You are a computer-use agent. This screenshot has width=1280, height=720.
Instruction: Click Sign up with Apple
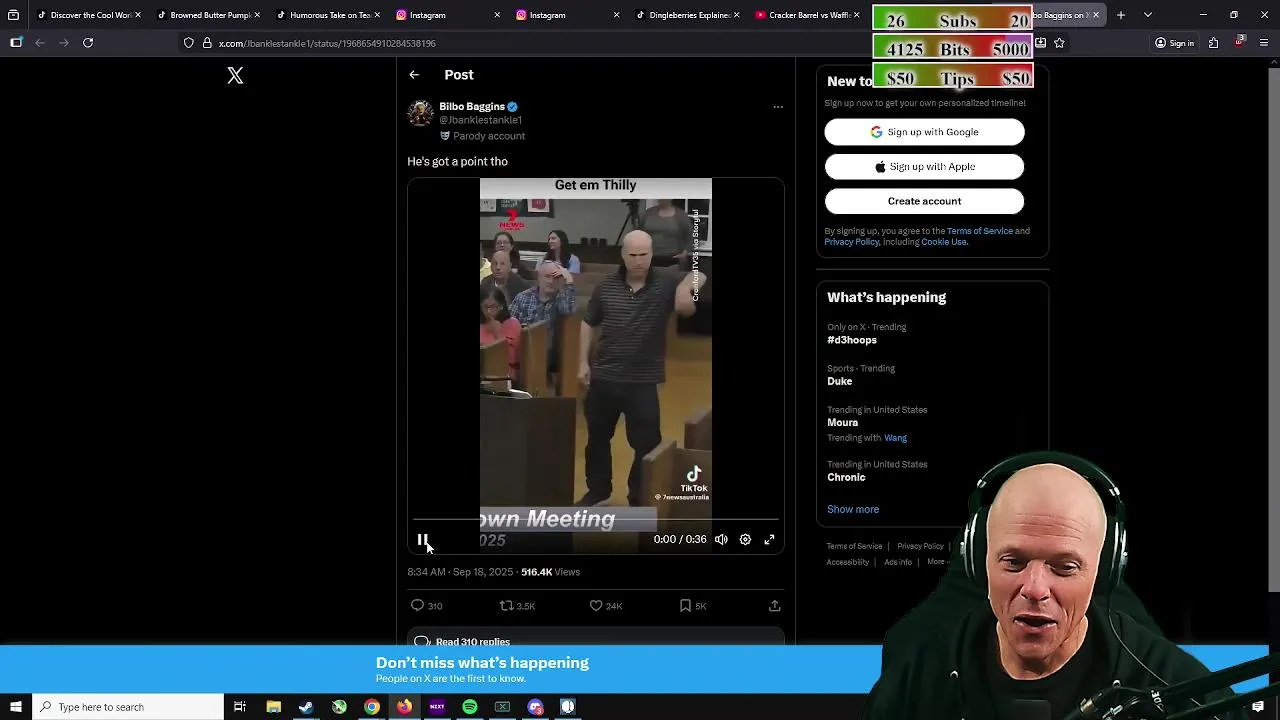pos(924,167)
